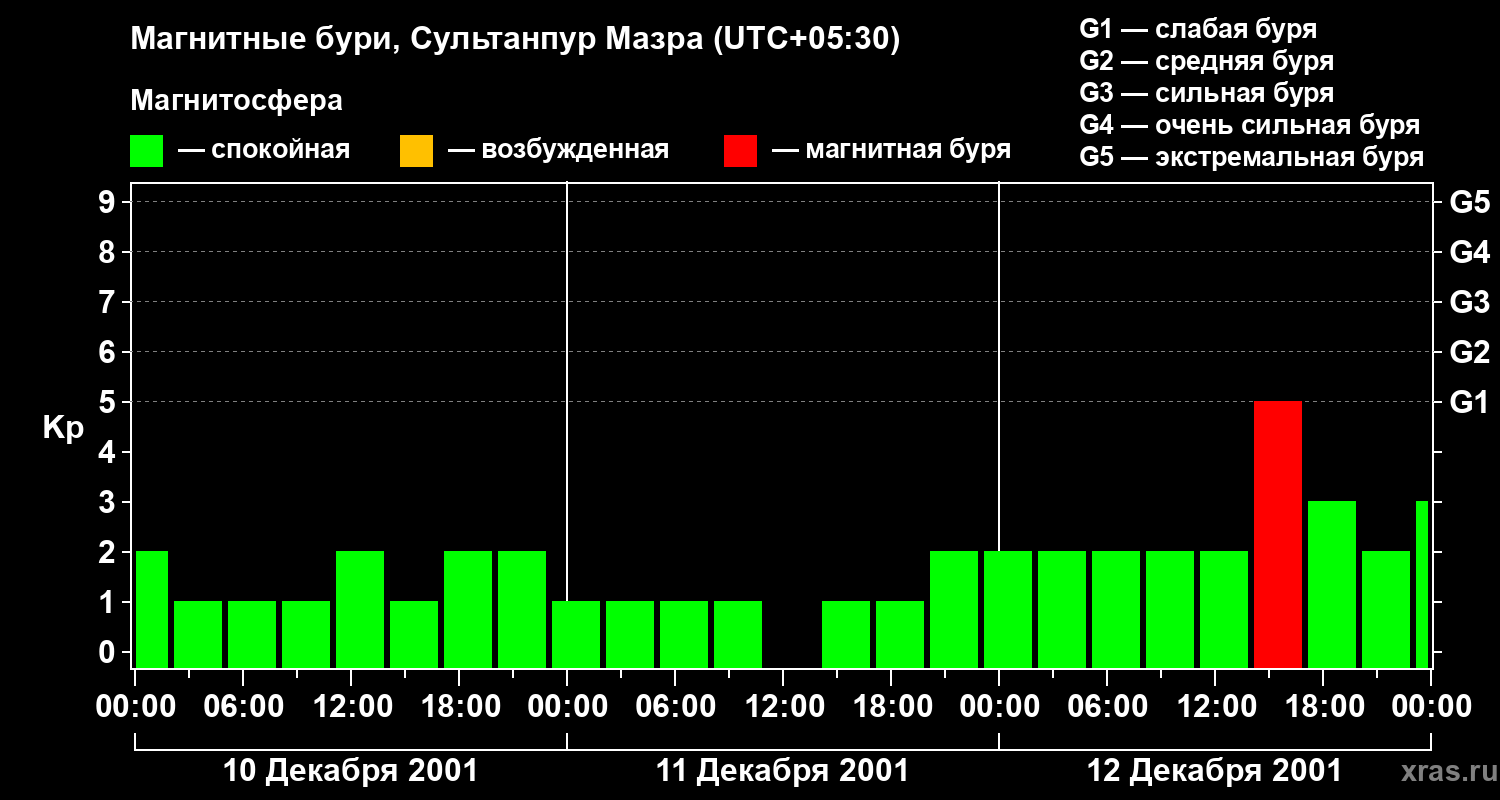Screen dimensions: 1500x800
Task: Select the Kp 2 bar at 06:00 on 12 Декабря
Action: [x=1116, y=609]
